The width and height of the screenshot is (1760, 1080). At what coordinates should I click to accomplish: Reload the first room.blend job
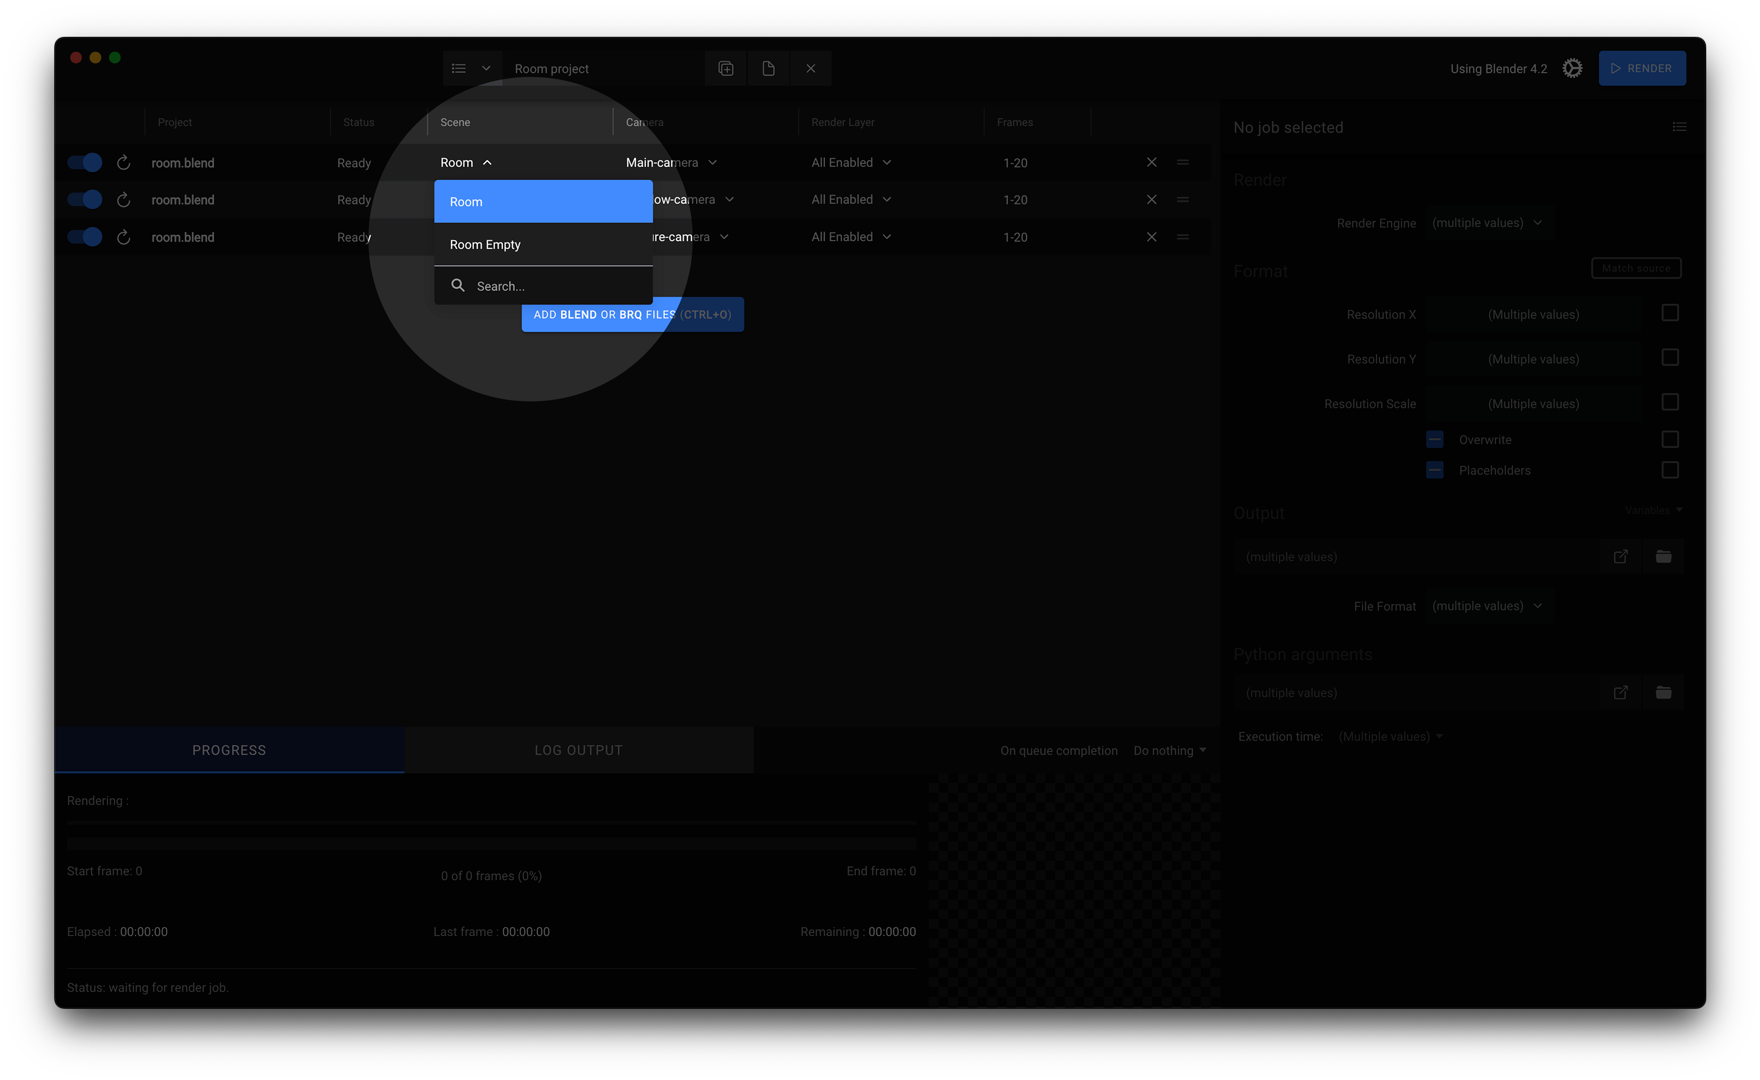coord(124,163)
